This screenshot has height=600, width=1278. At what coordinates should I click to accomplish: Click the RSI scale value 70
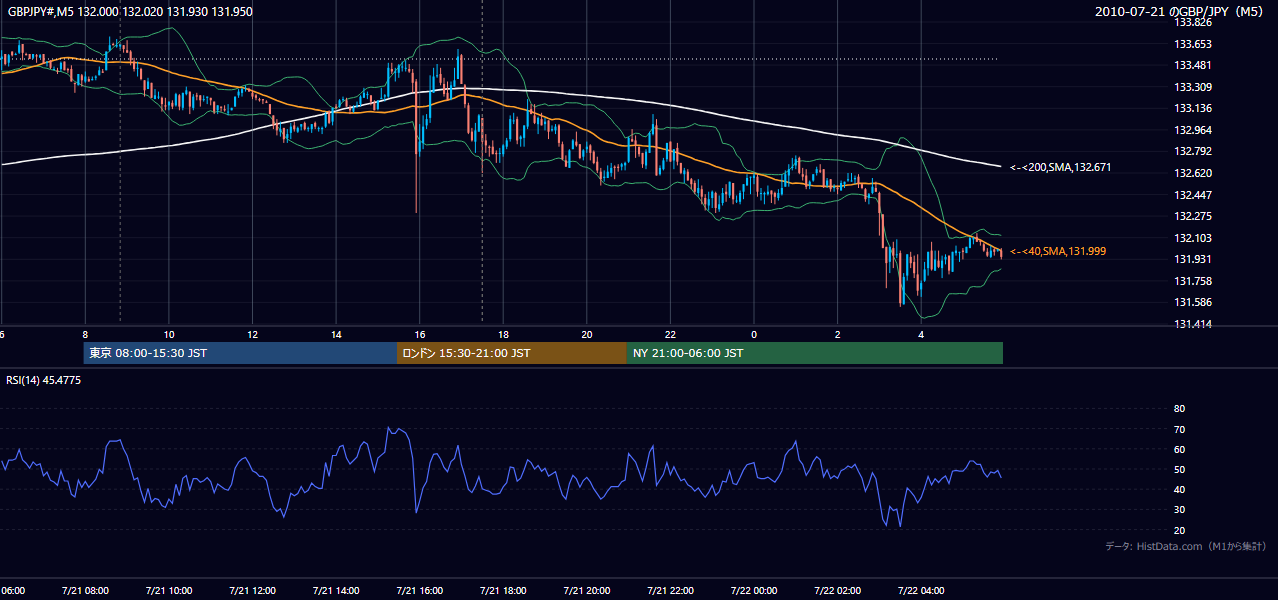1179,429
